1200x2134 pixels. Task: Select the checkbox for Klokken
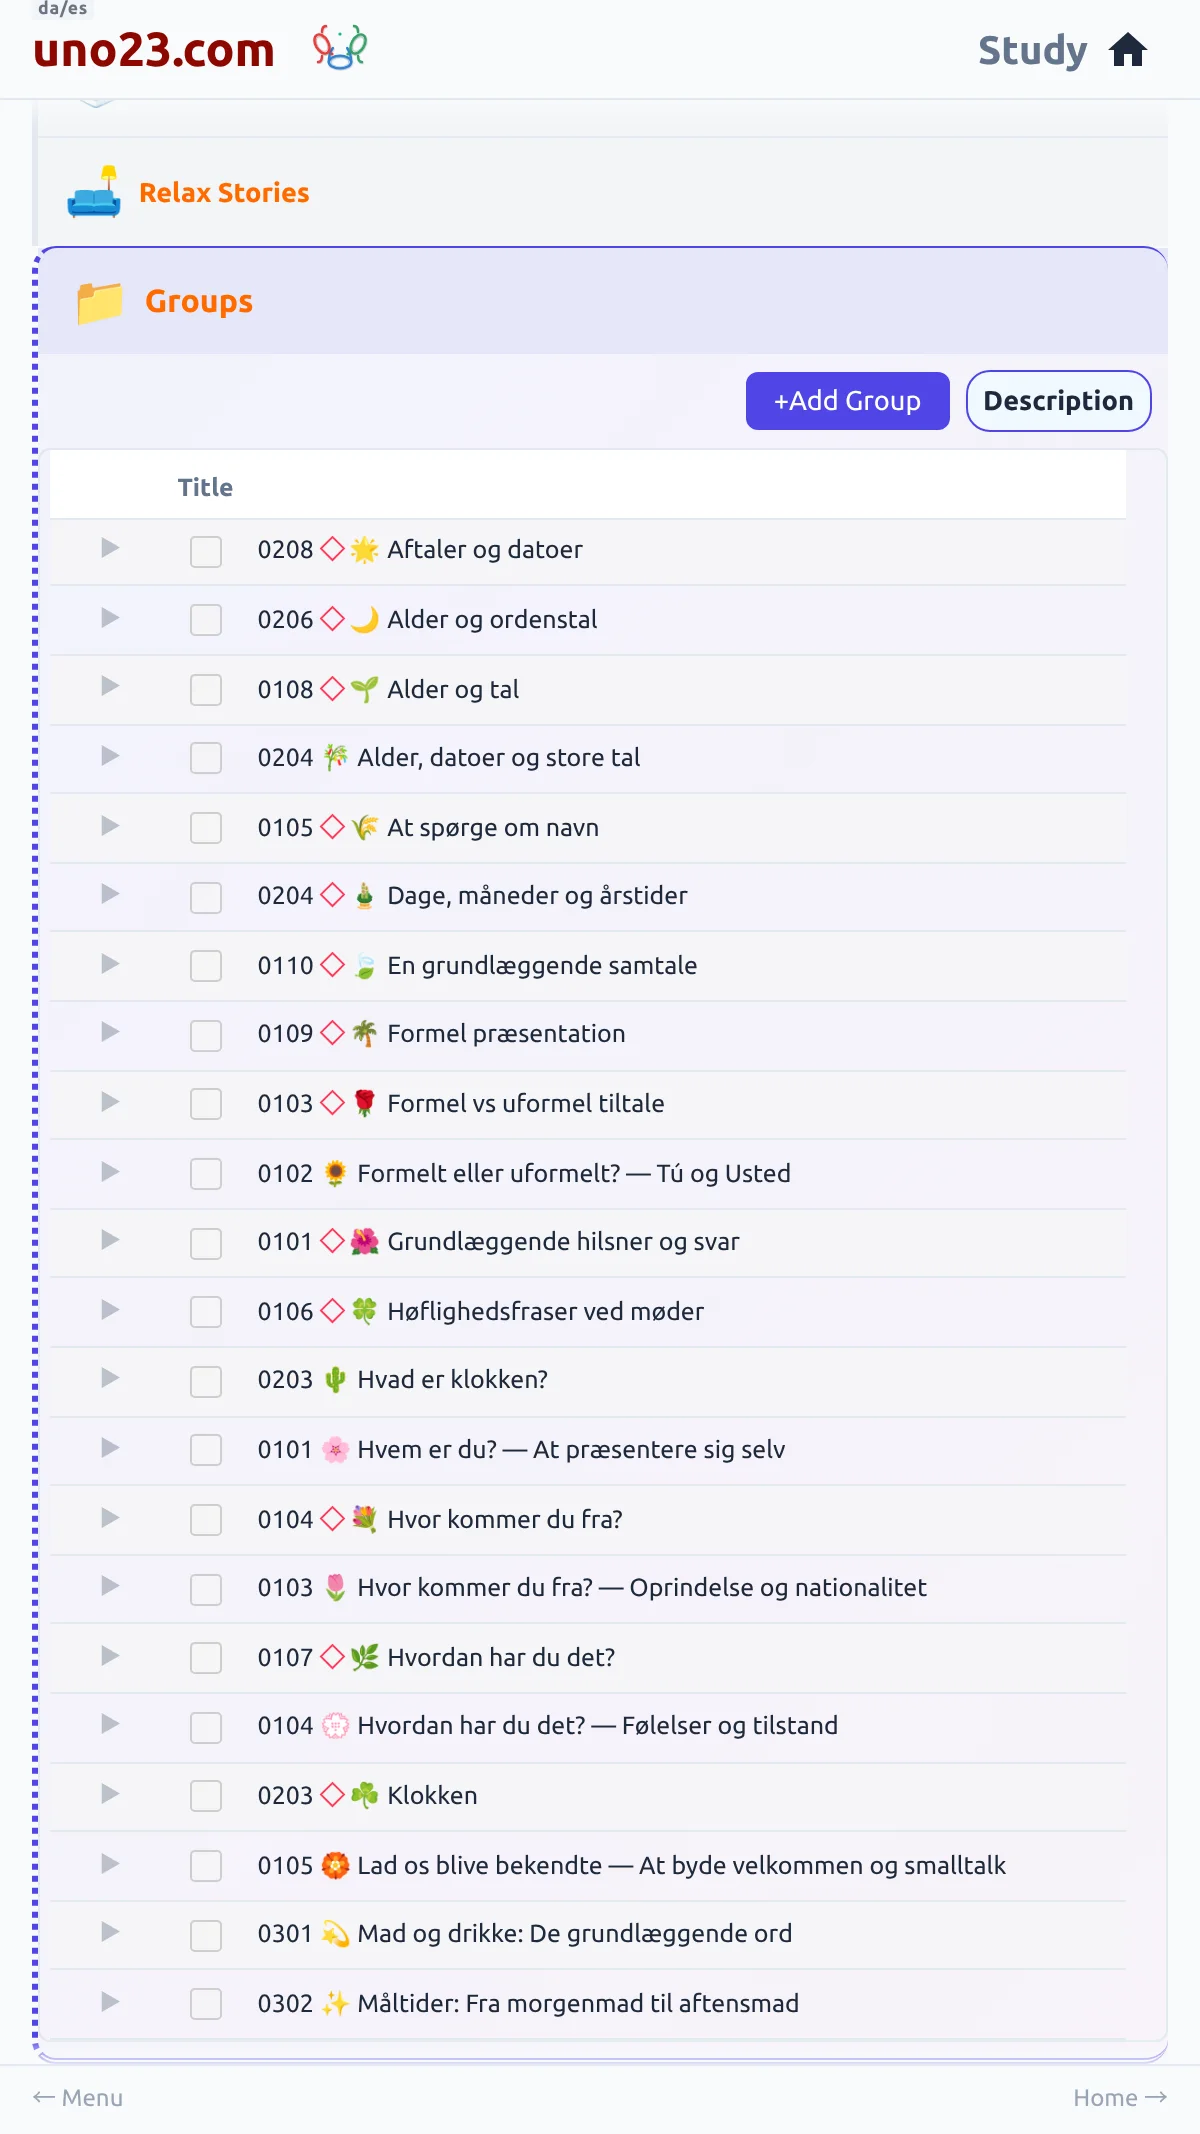click(206, 1796)
